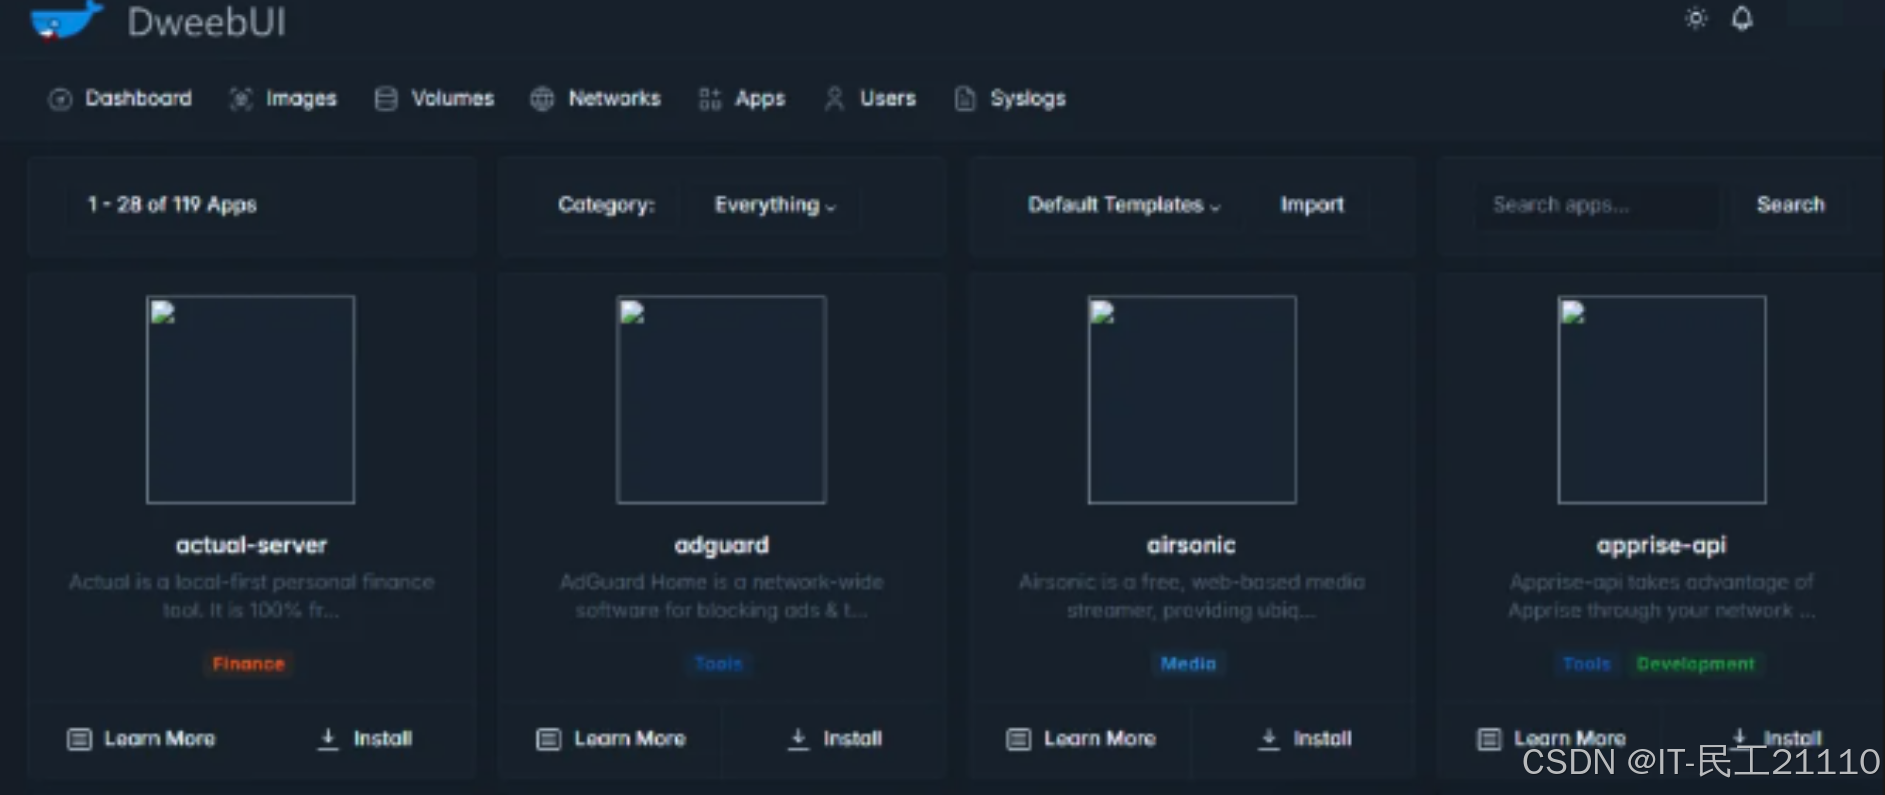Click actual-server Install download icon
The width and height of the screenshot is (1885, 795).
(328, 739)
